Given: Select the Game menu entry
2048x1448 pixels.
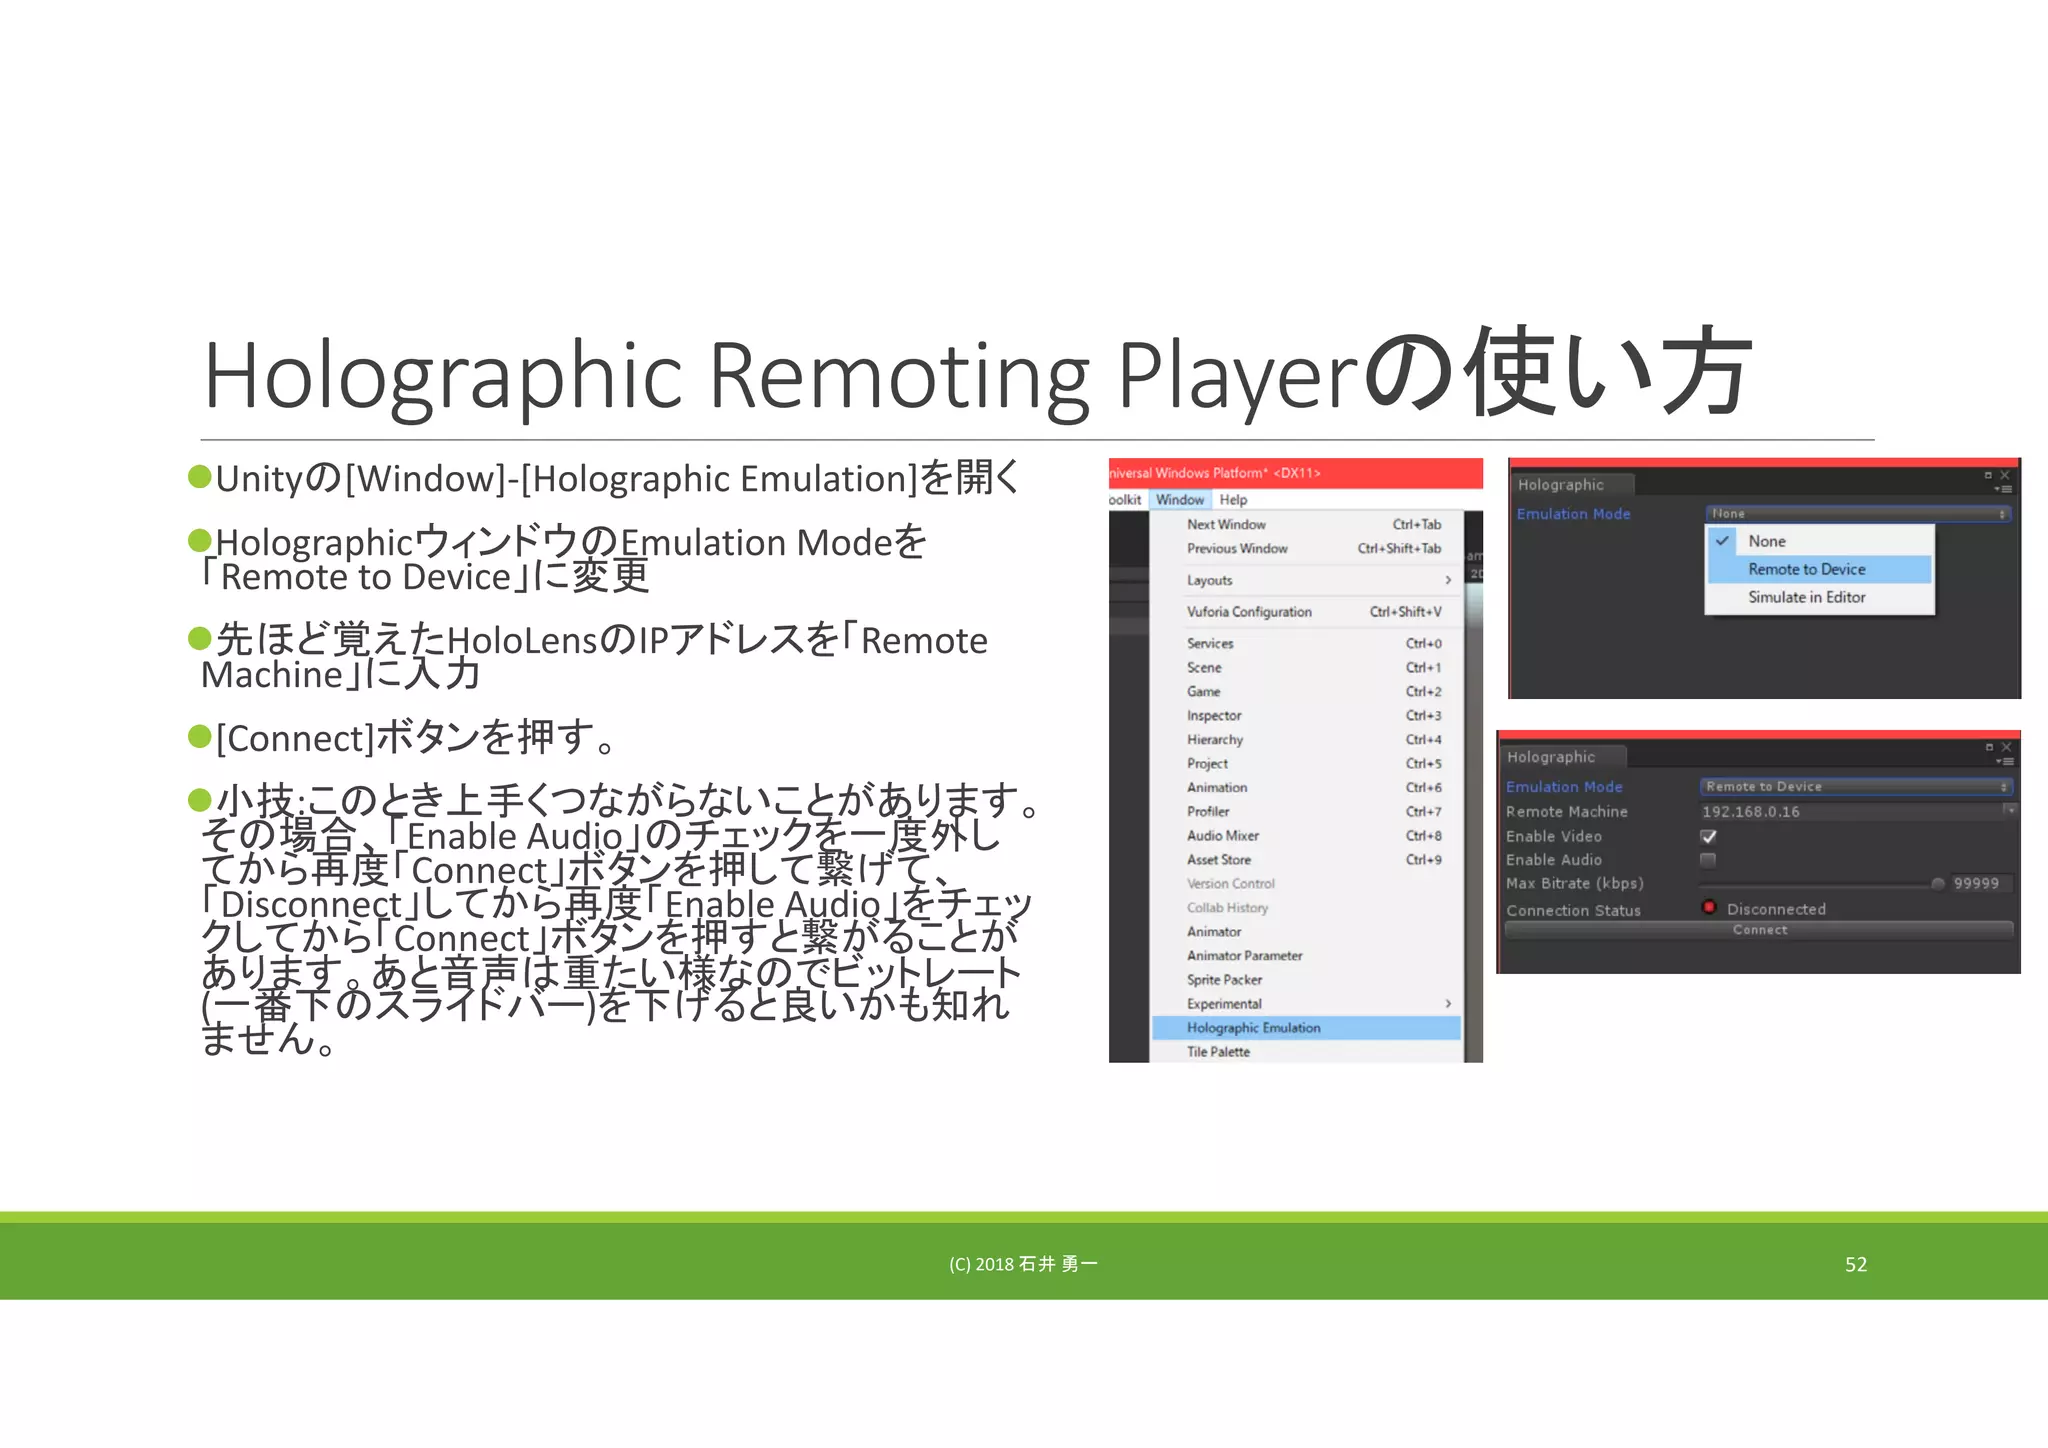Looking at the screenshot, I should (x=1307, y=692).
